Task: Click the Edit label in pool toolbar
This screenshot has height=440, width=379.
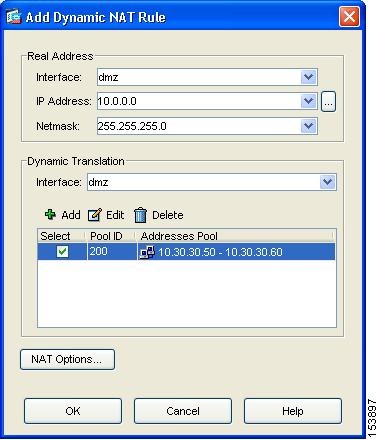Action: (115, 215)
